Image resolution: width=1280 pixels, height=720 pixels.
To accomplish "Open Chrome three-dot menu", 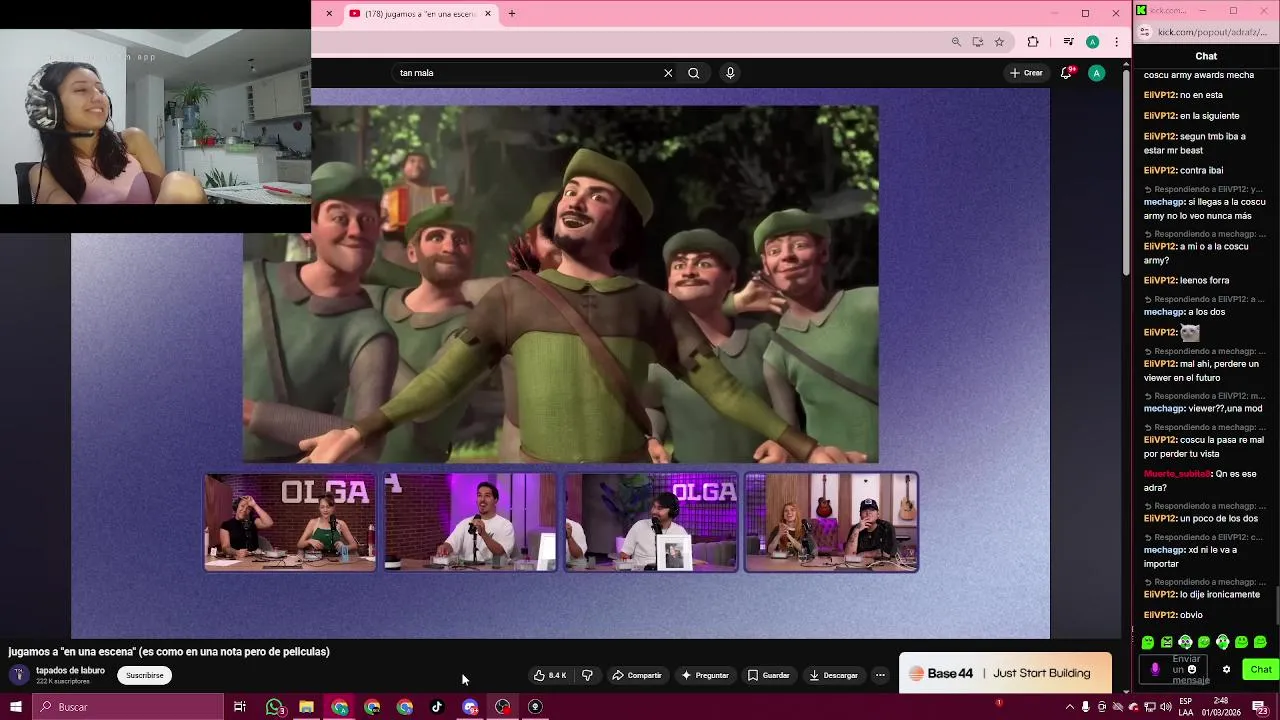I will coord(1116,42).
